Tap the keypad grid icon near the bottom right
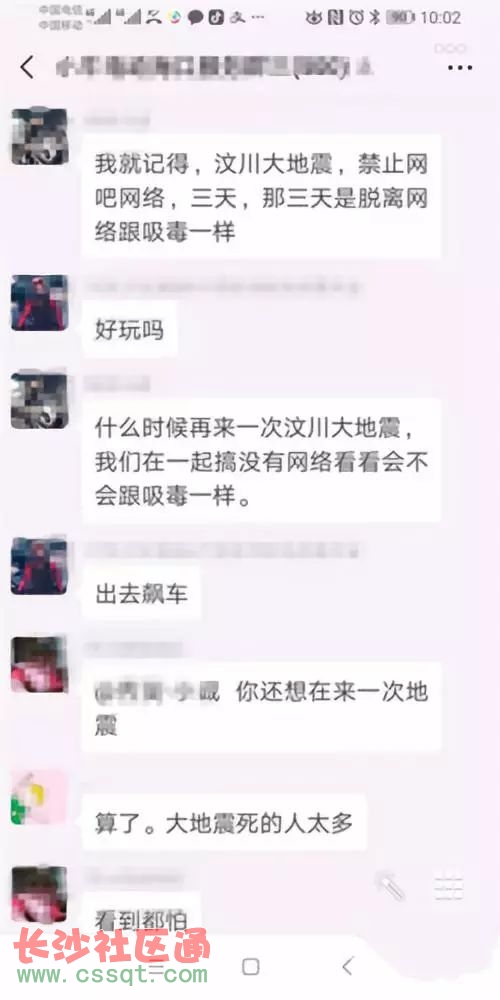The height and width of the screenshot is (1000, 500). click(448, 887)
